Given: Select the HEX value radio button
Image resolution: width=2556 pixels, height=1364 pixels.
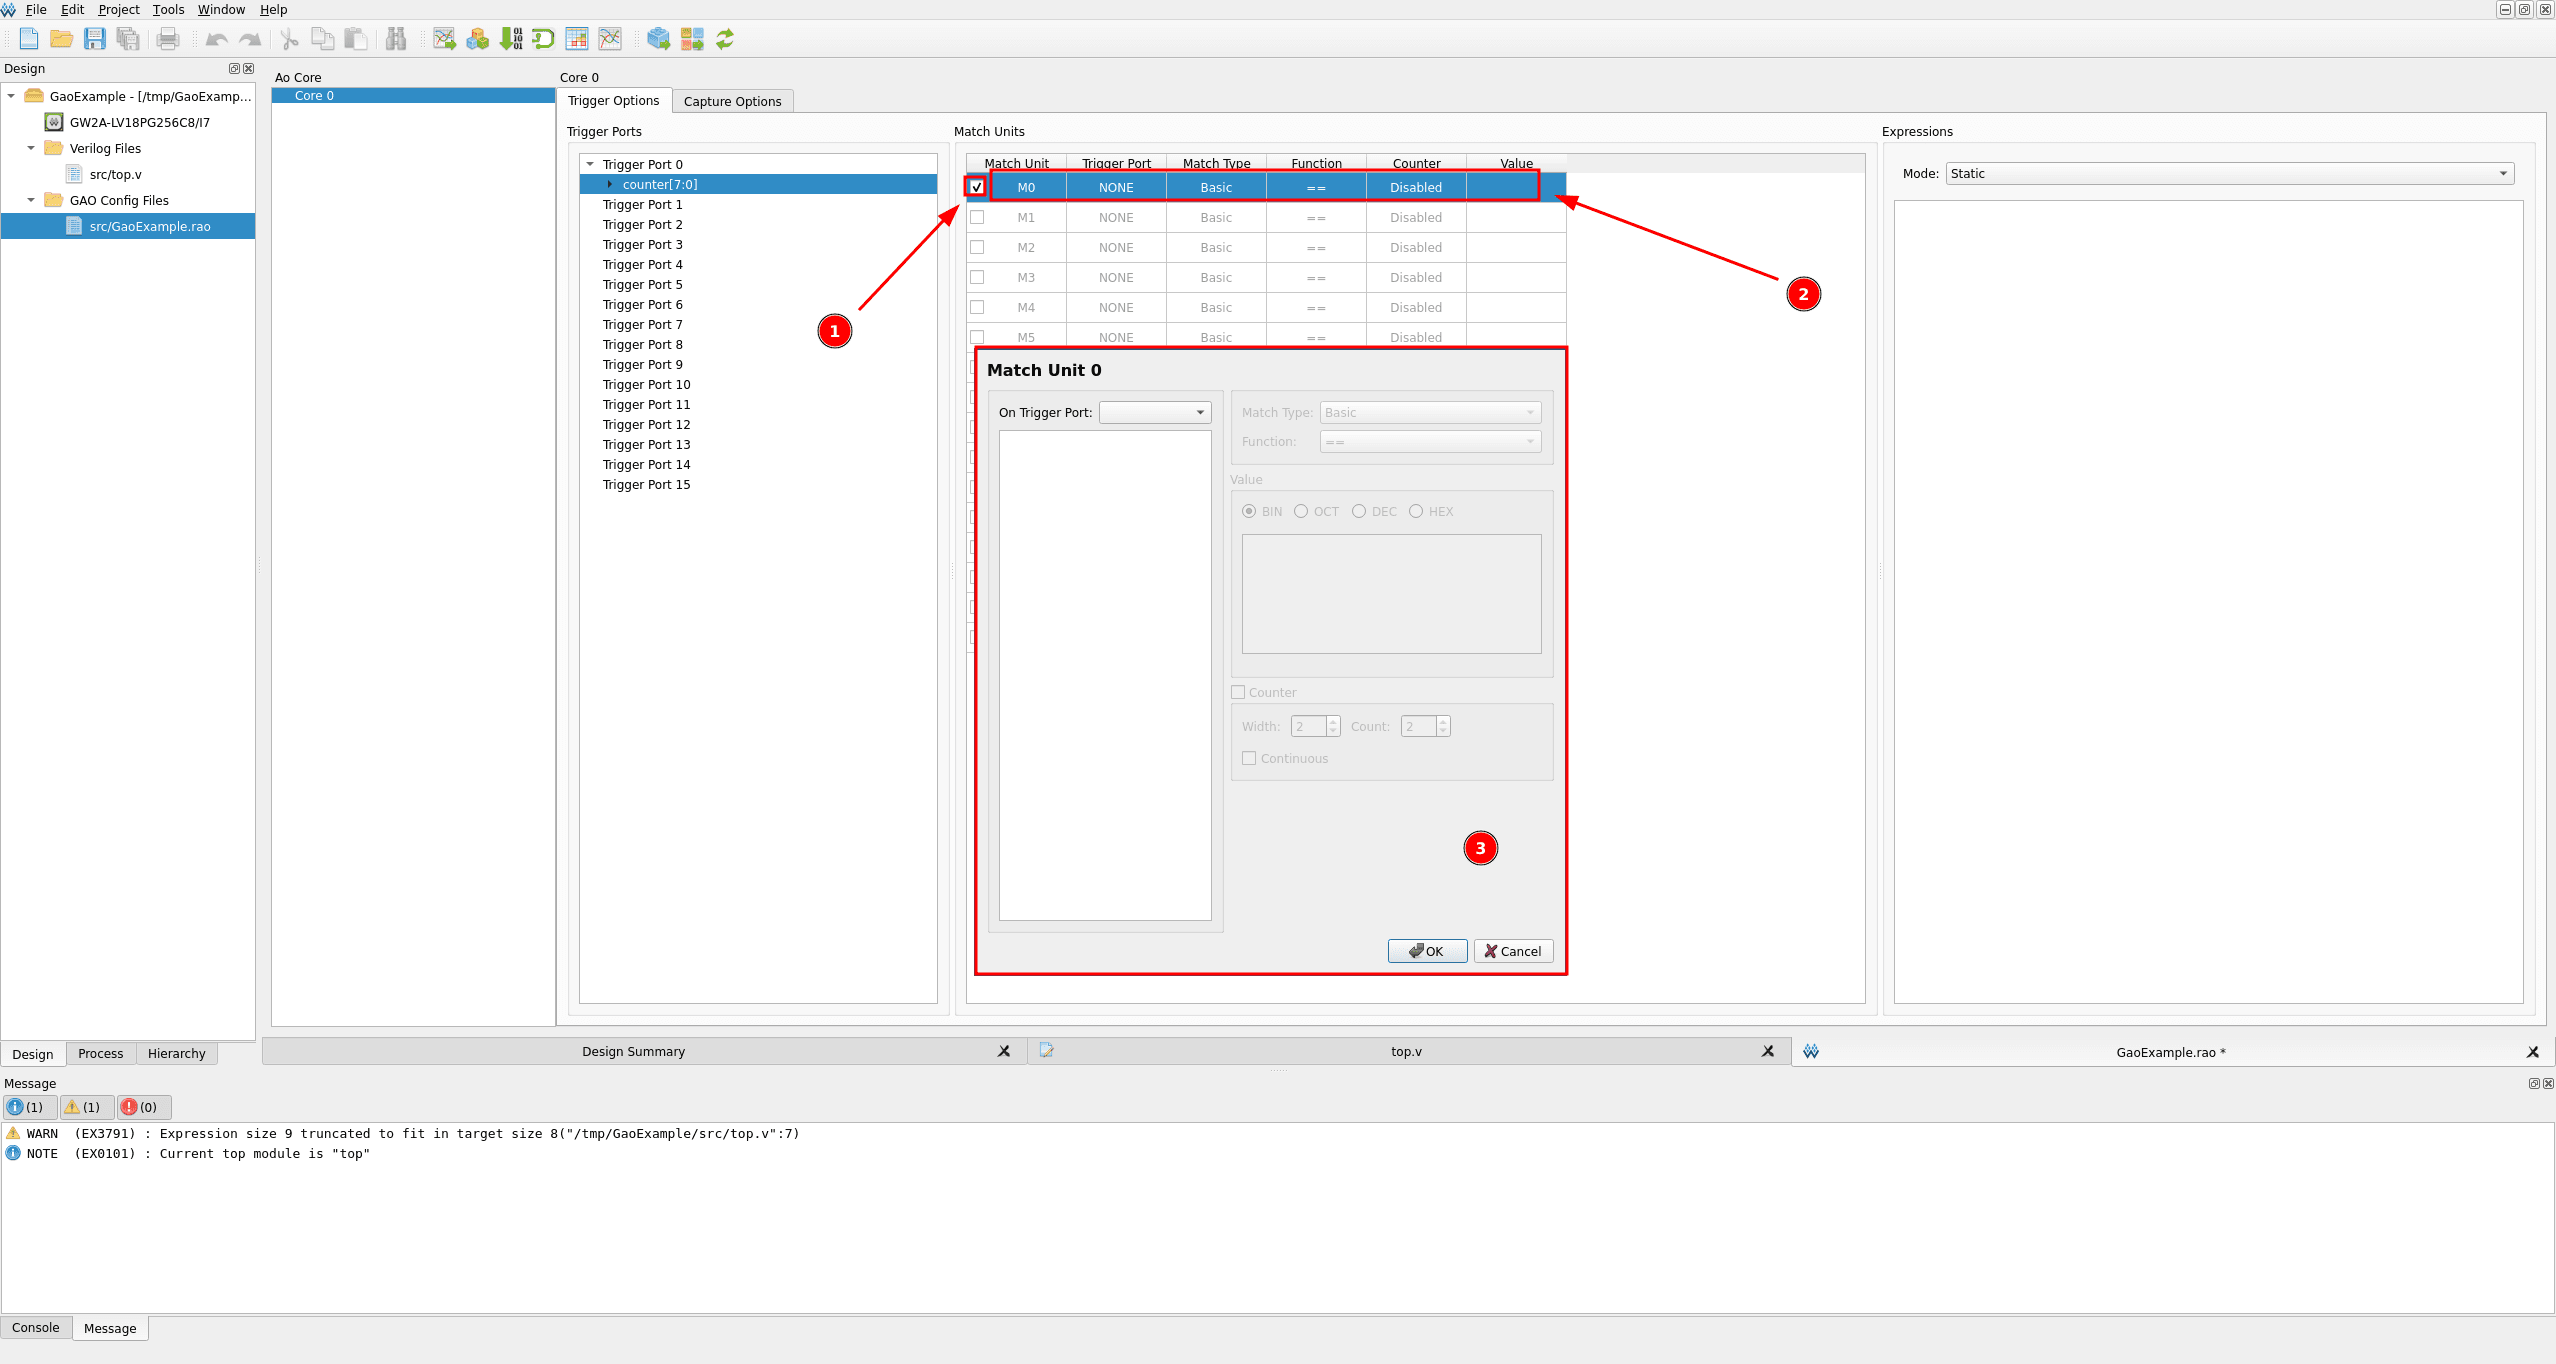Looking at the screenshot, I should pos(1416,511).
